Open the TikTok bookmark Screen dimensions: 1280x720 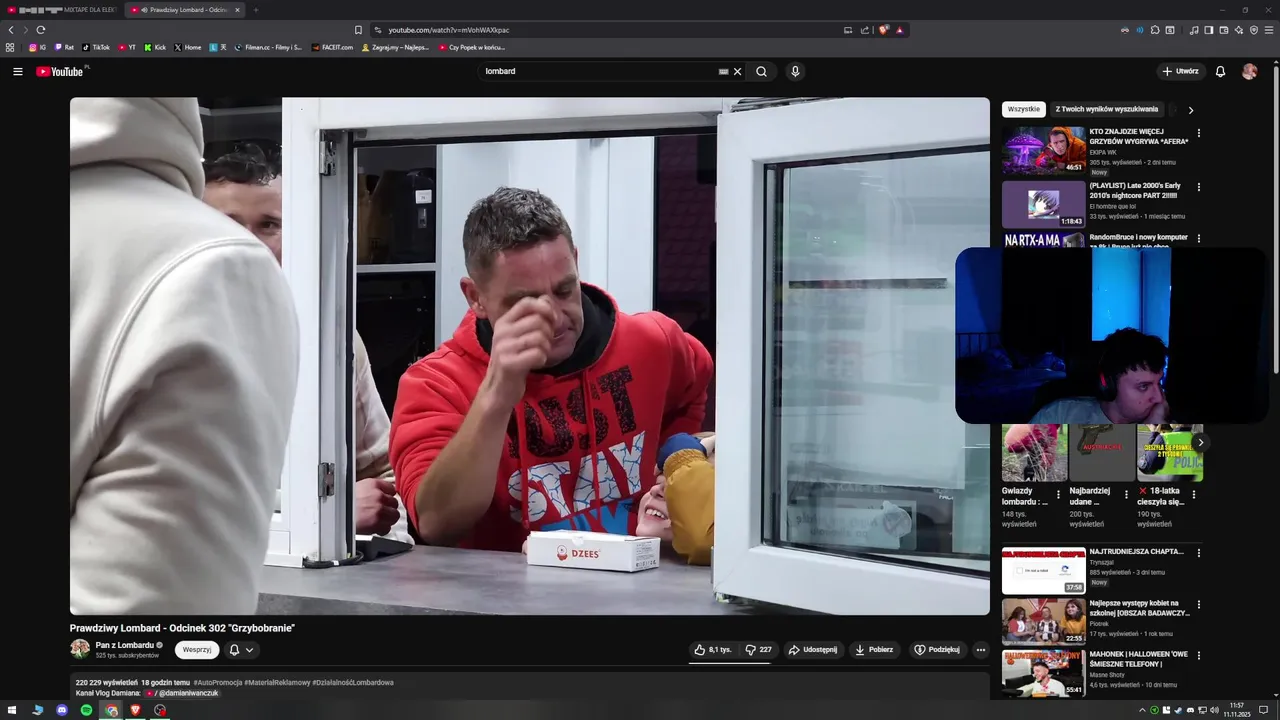pyautogui.click(x=96, y=47)
